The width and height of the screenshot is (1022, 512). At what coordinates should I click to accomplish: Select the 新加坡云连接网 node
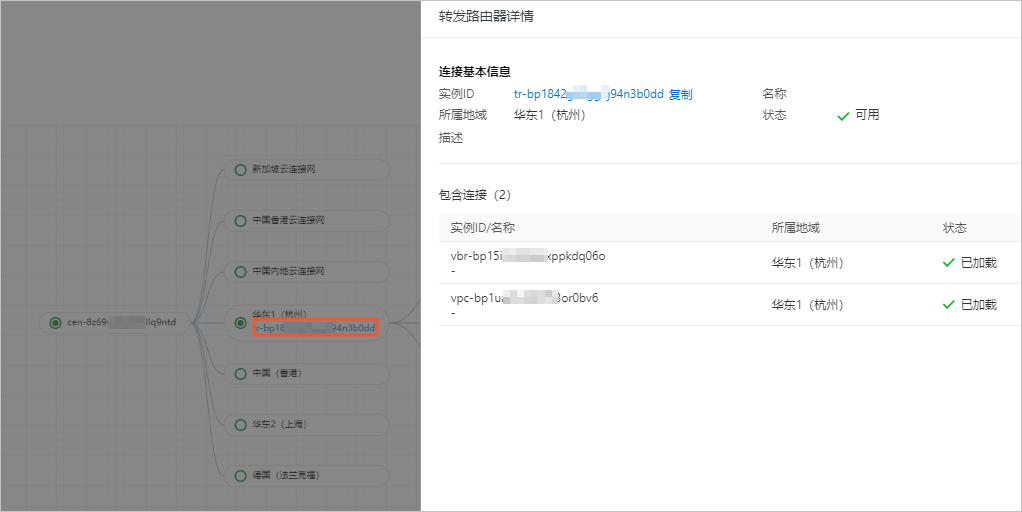306,169
